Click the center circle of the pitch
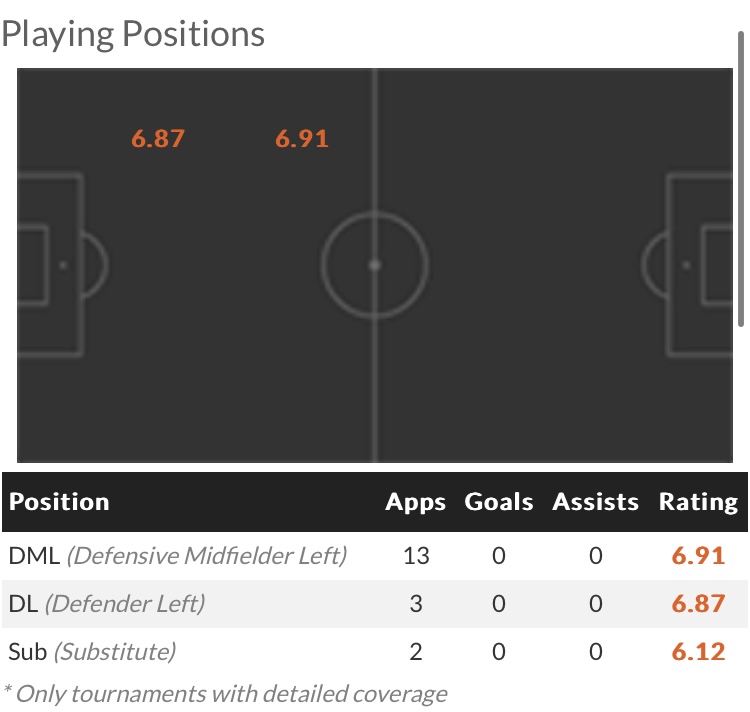This screenshot has width=750, height=712. (x=375, y=265)
